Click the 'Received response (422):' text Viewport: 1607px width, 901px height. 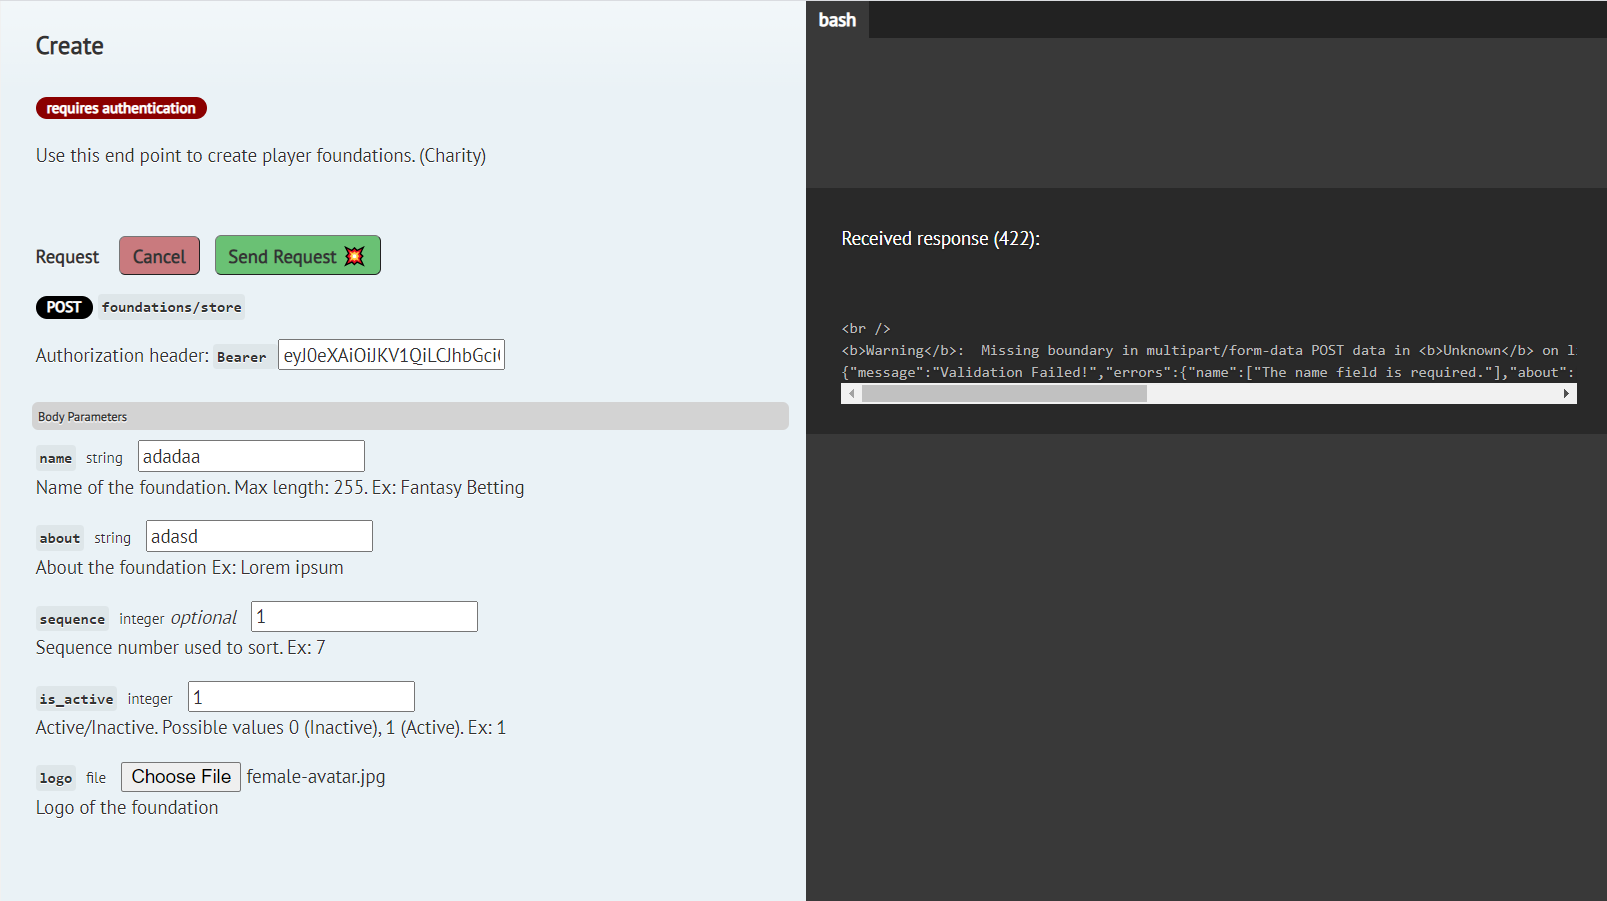point(940,238)
